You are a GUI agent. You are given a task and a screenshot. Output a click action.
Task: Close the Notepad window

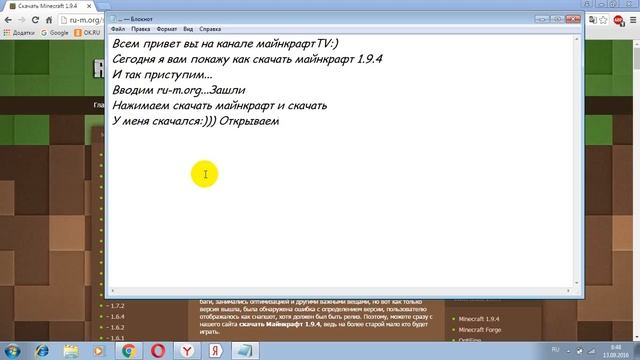click(x=573, y=19)
